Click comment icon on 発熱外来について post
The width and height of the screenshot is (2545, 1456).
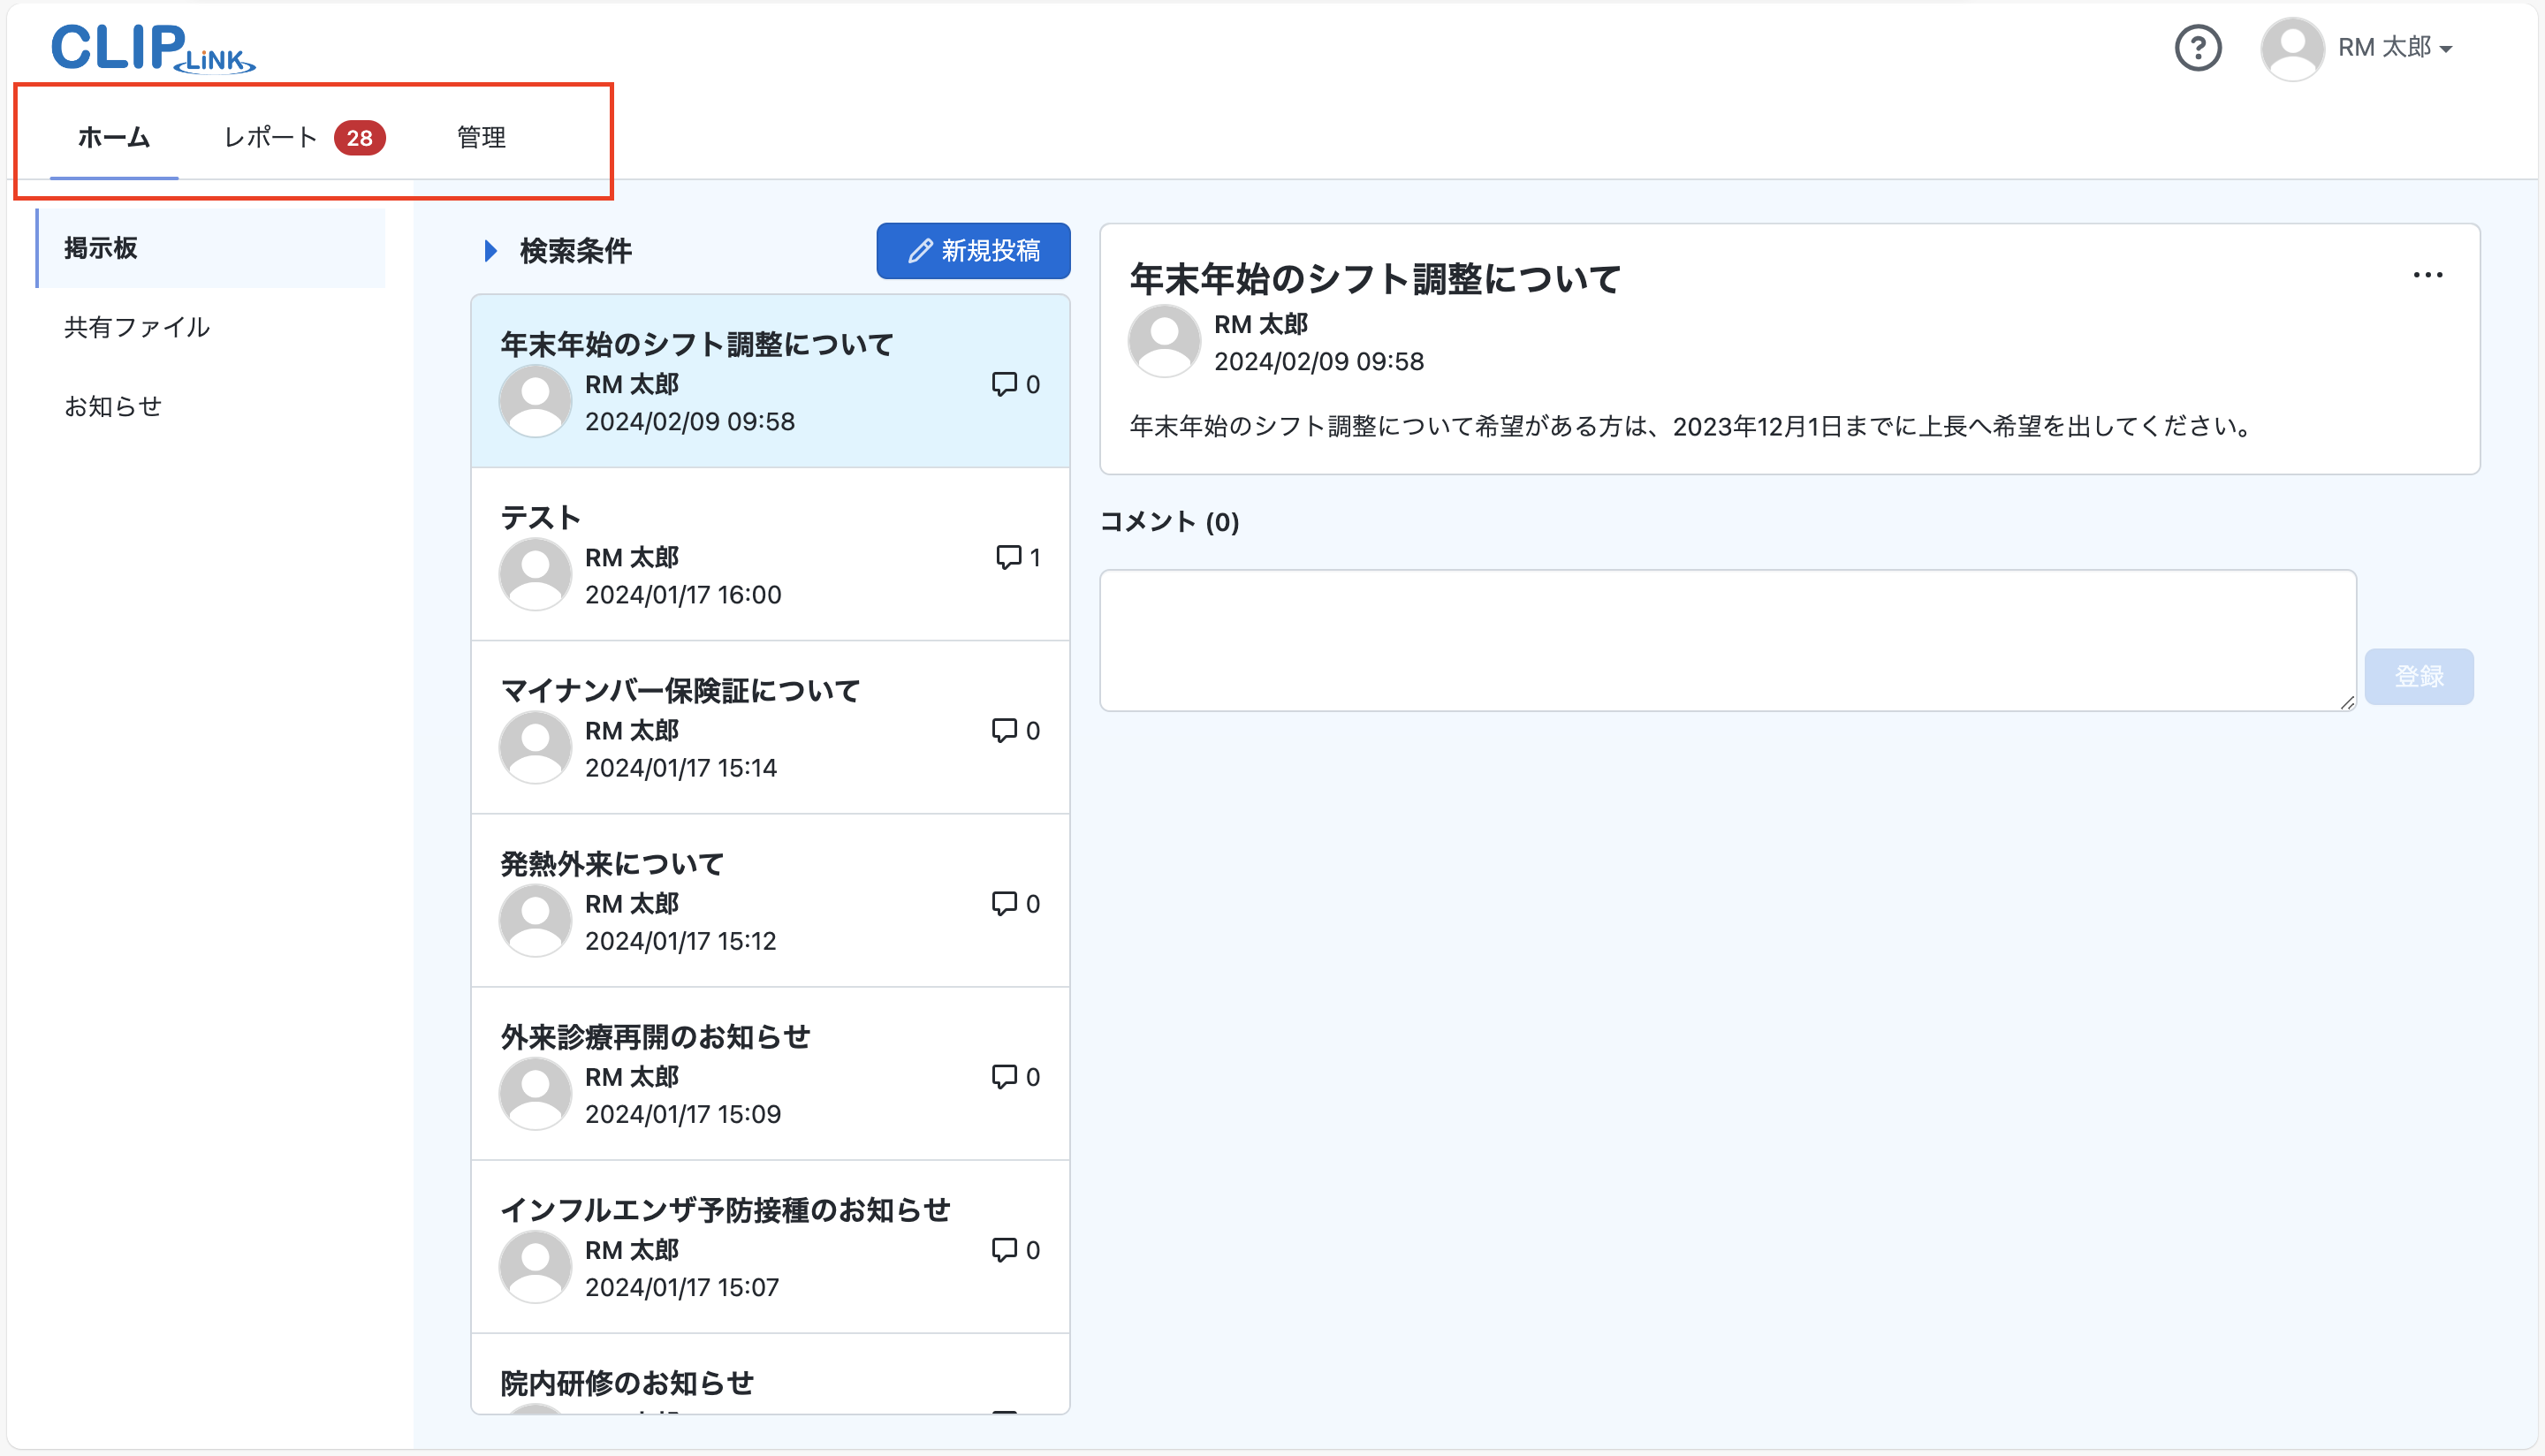pyautogui.click(x=1003, y=903)
